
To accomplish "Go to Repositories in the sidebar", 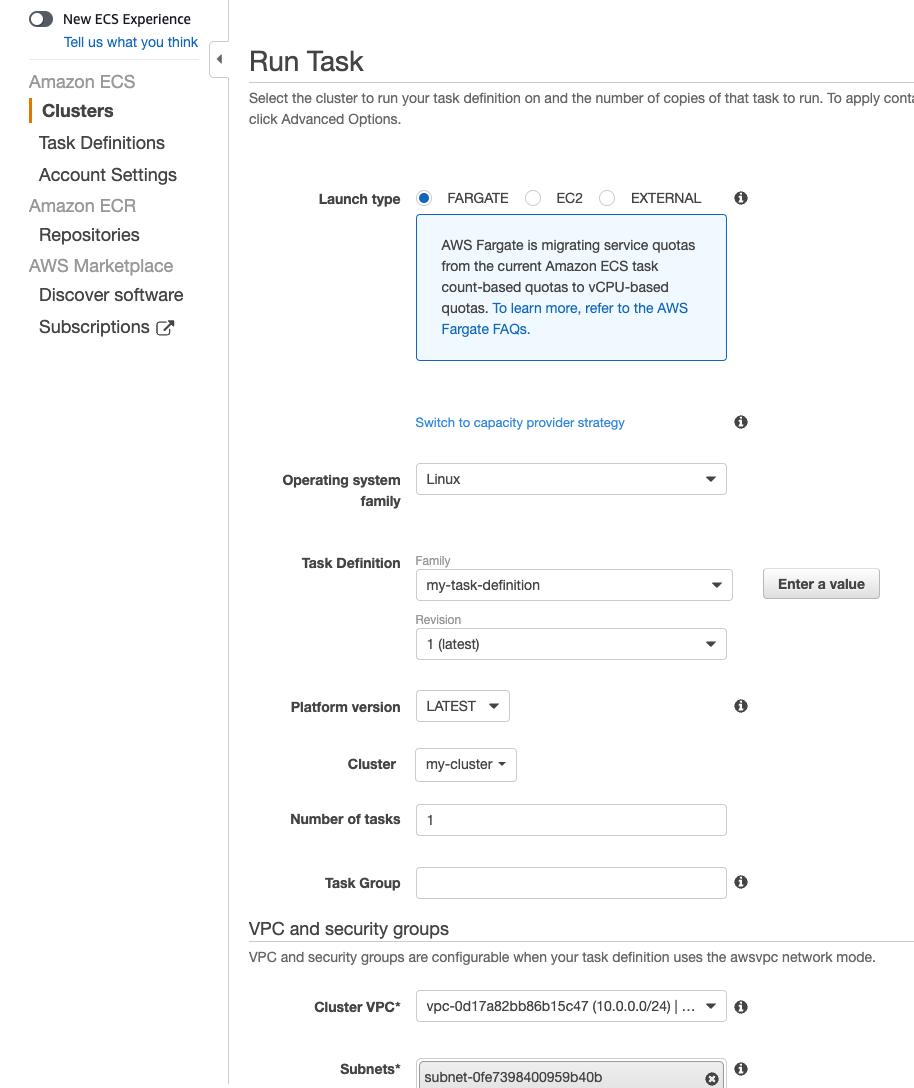I will 89,235.
